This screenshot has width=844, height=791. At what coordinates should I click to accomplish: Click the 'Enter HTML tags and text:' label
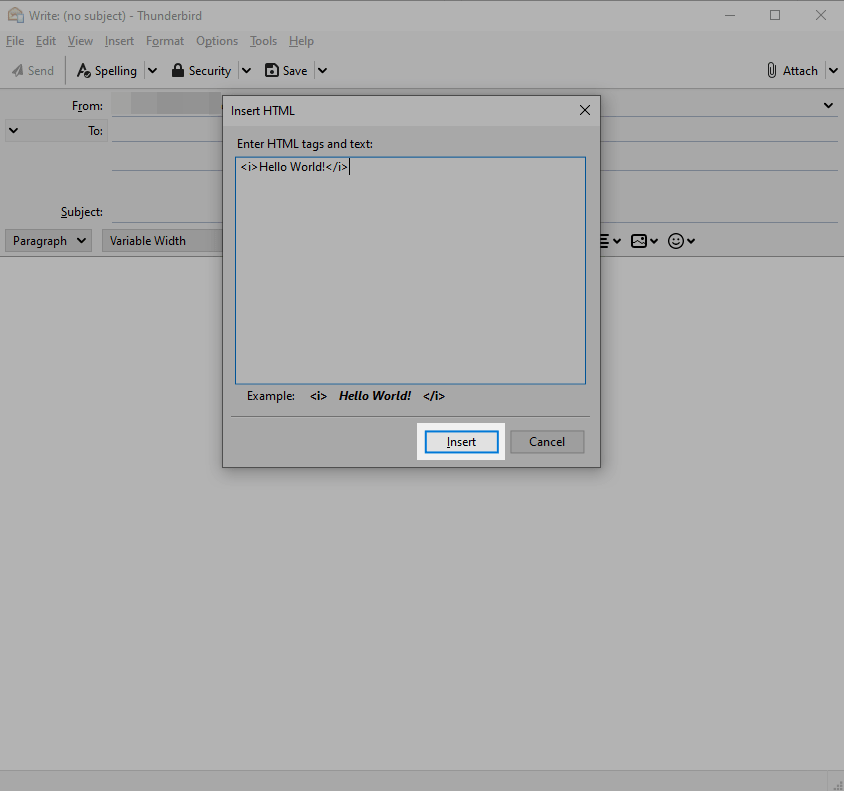(x=305, y=144)
